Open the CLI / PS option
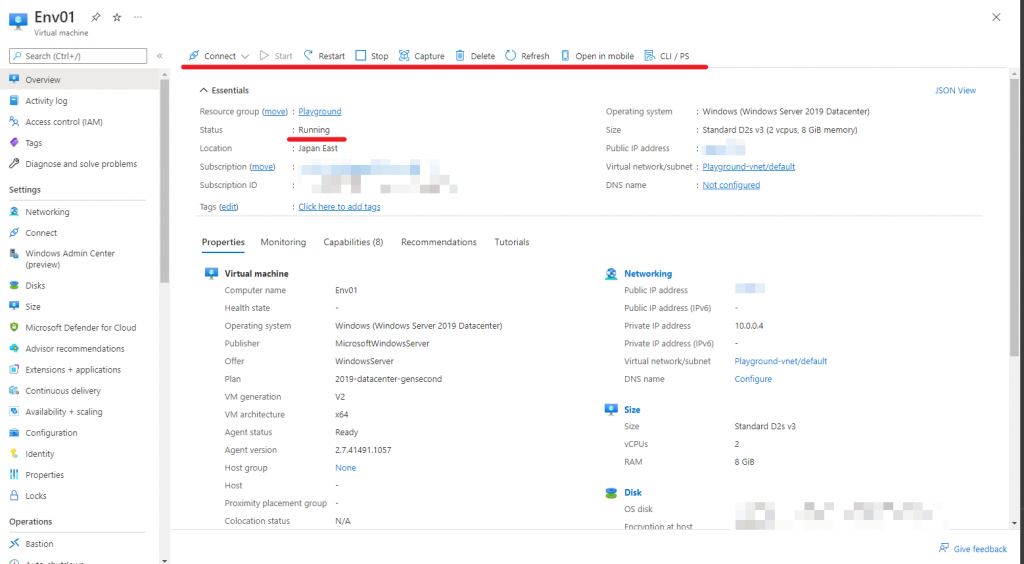The image size is (1024, 564). (667, 56)
